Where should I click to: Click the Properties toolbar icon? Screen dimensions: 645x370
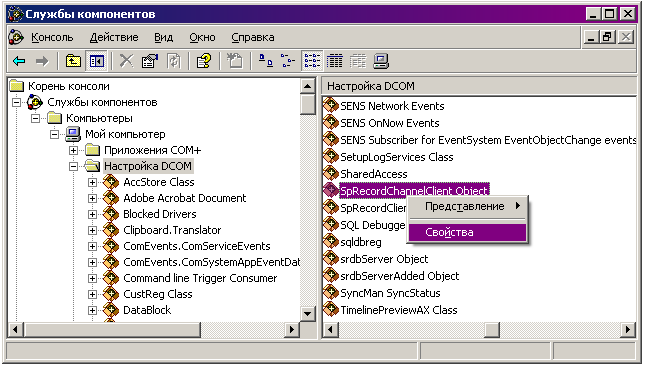[150, 61]
